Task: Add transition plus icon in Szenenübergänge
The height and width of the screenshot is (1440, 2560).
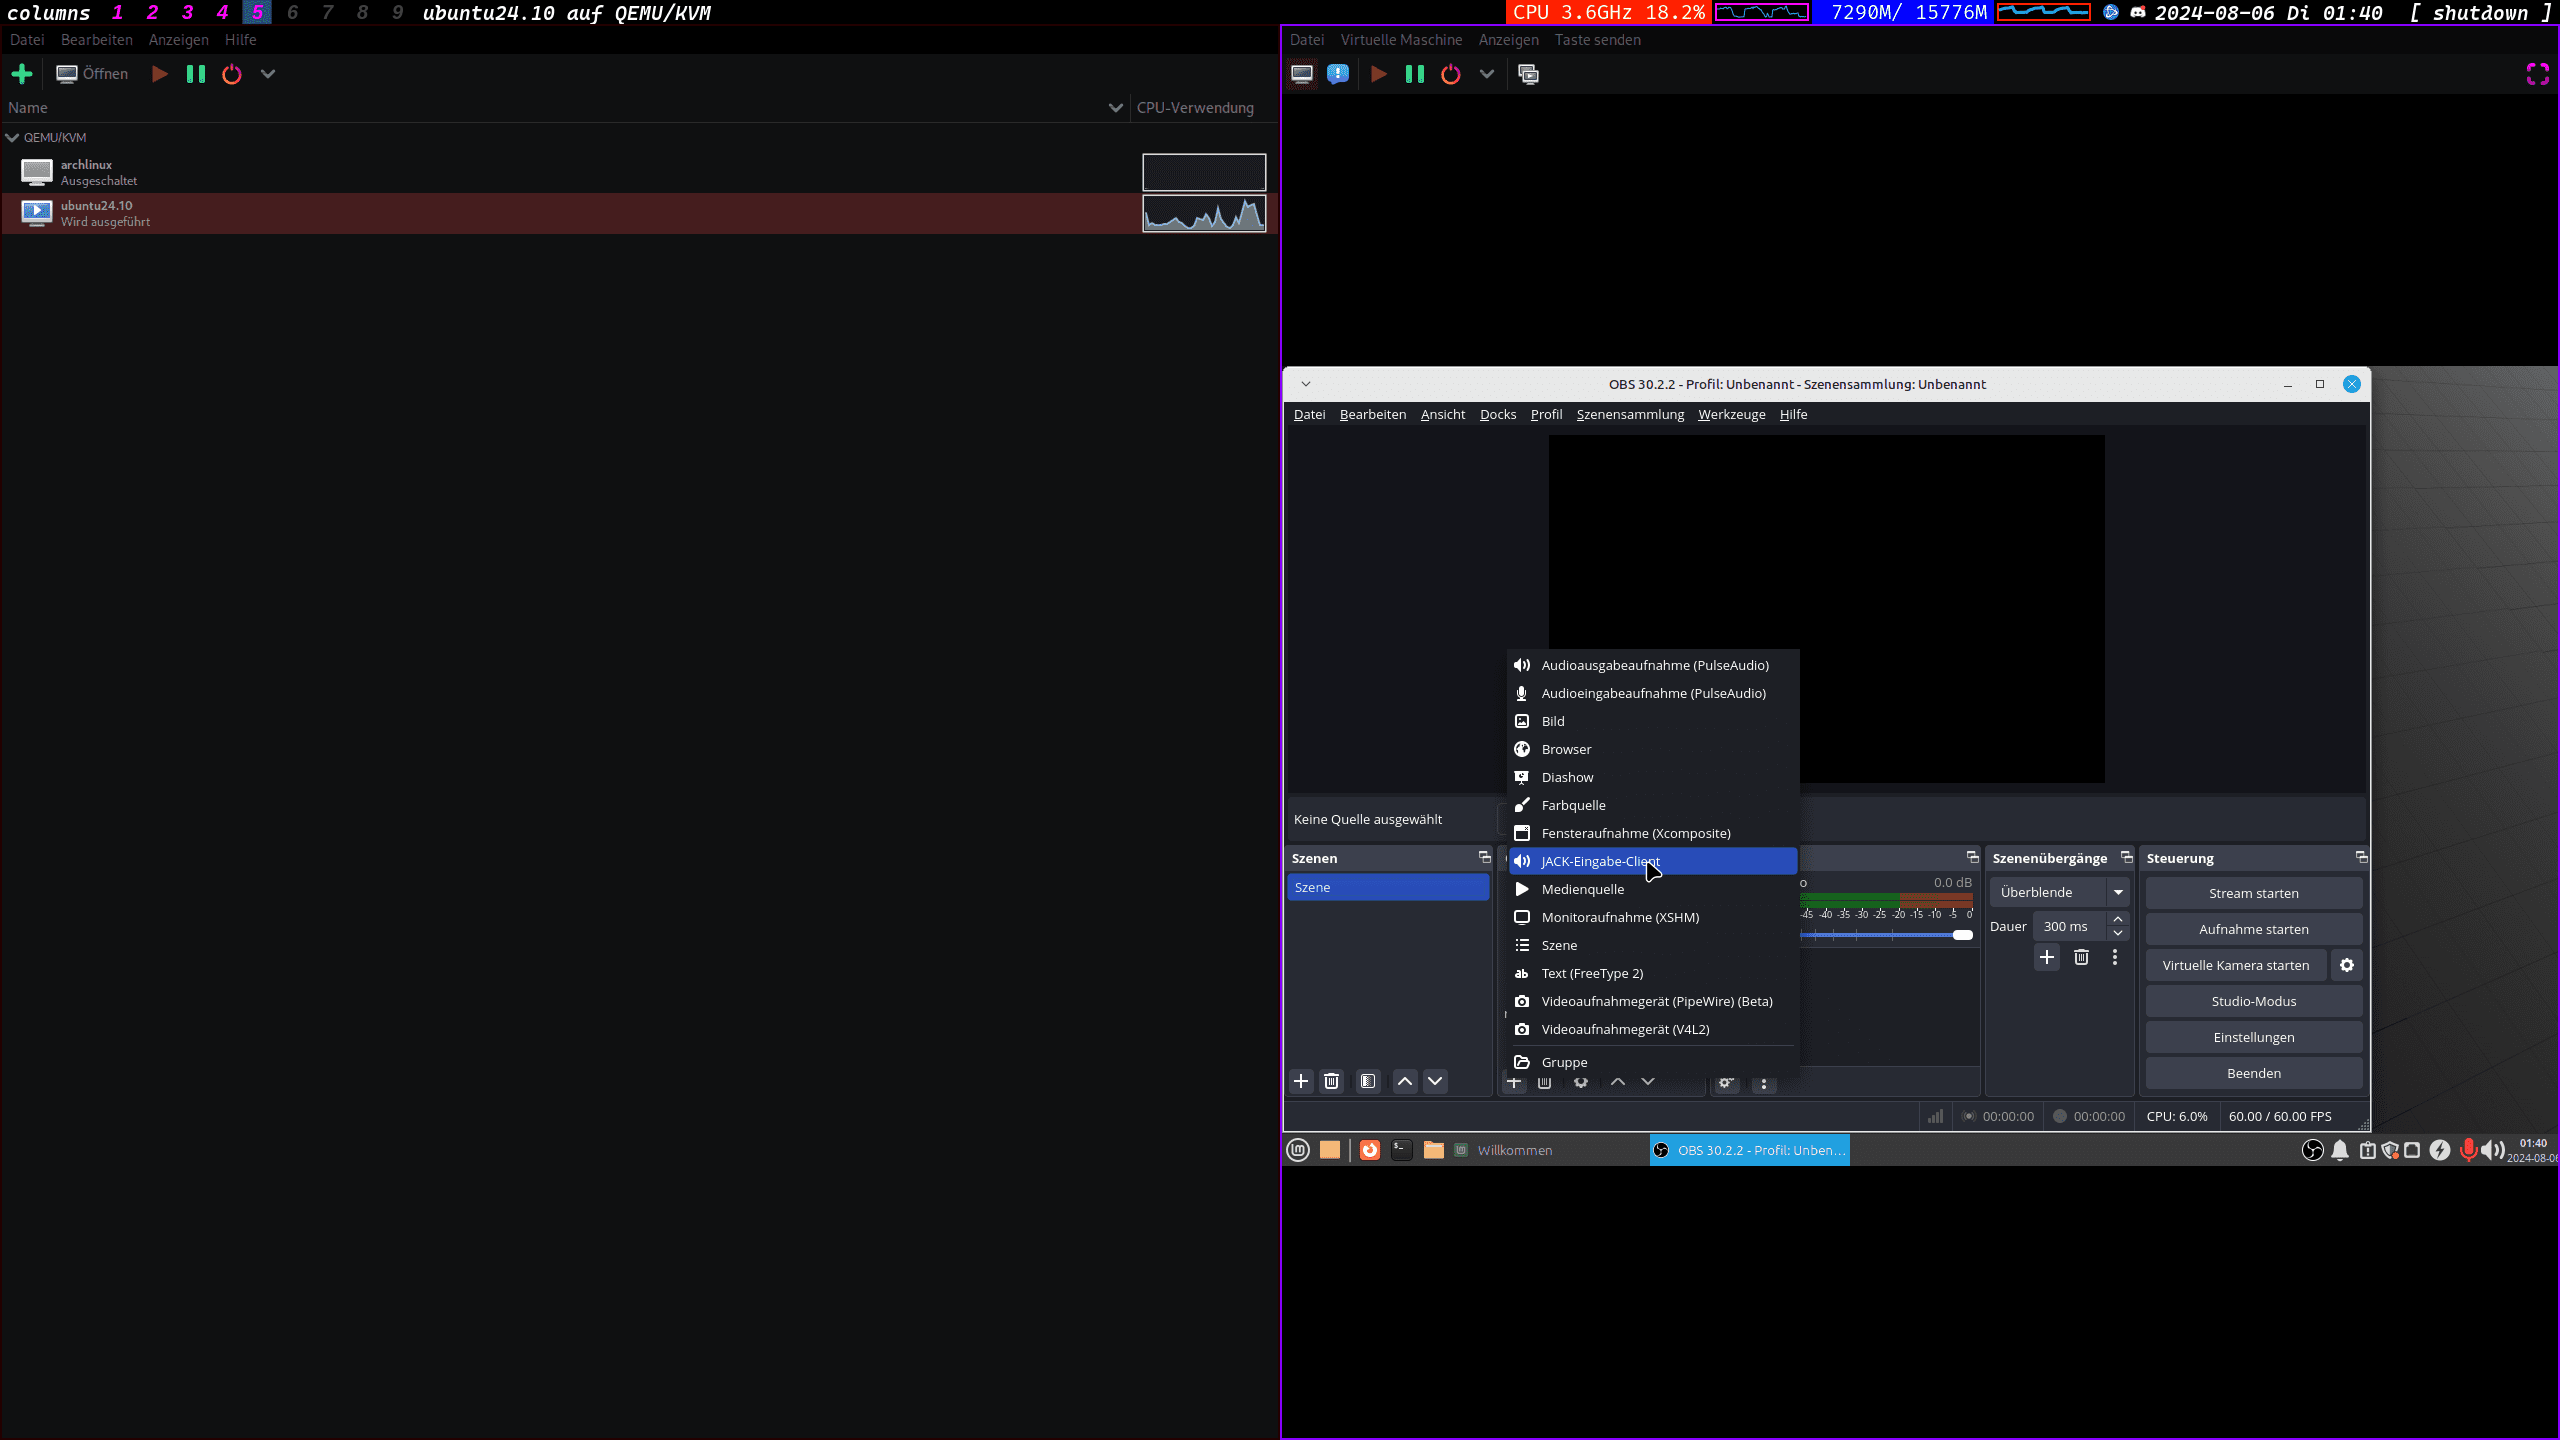Action: (x=2047, y=957)
